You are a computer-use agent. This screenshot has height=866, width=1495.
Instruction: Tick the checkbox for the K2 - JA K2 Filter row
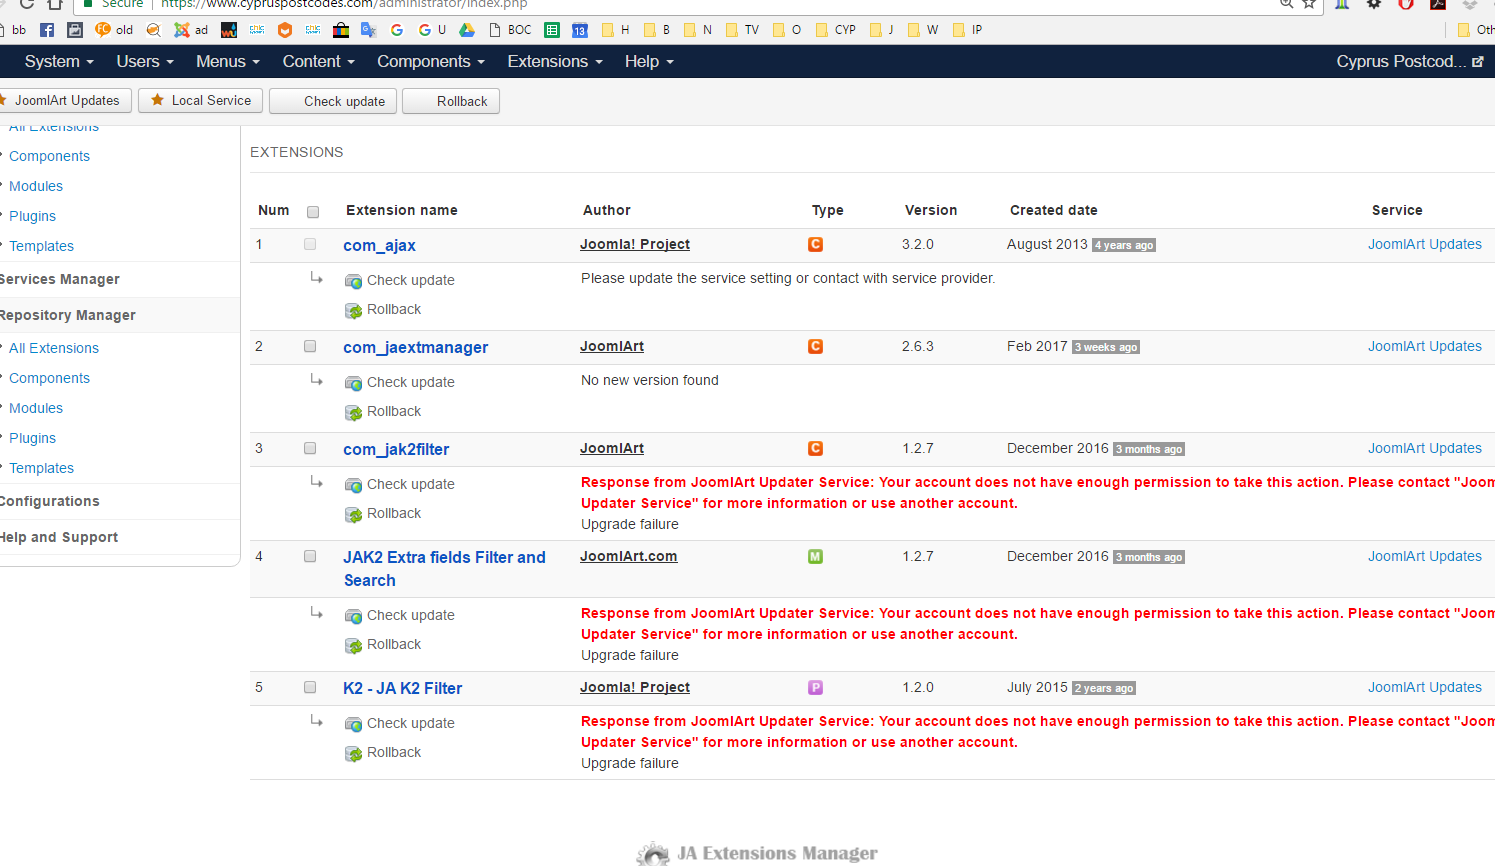[x=310, y=688]
